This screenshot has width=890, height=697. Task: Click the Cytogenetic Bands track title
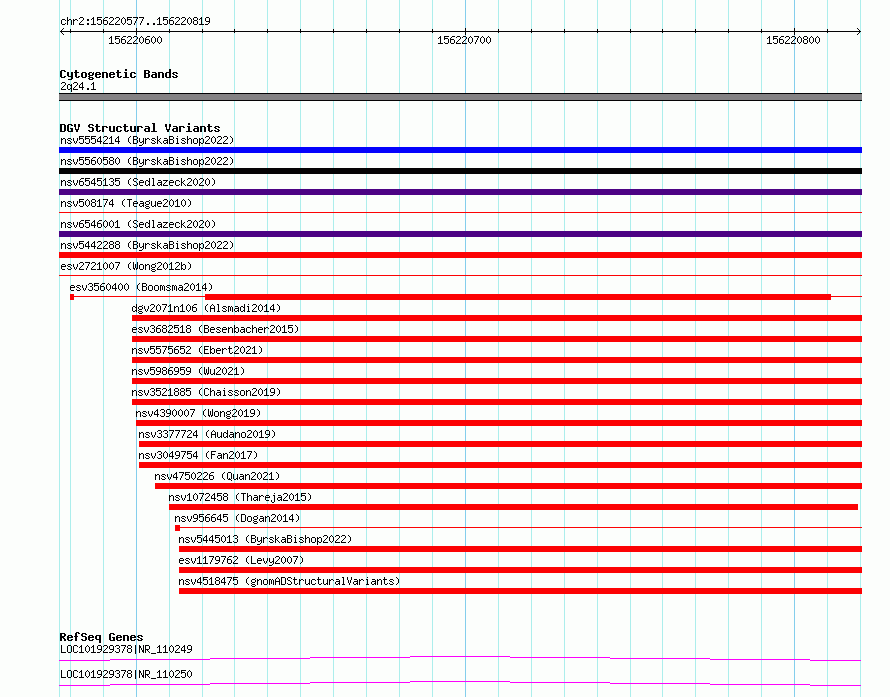[x=119, y=74]
